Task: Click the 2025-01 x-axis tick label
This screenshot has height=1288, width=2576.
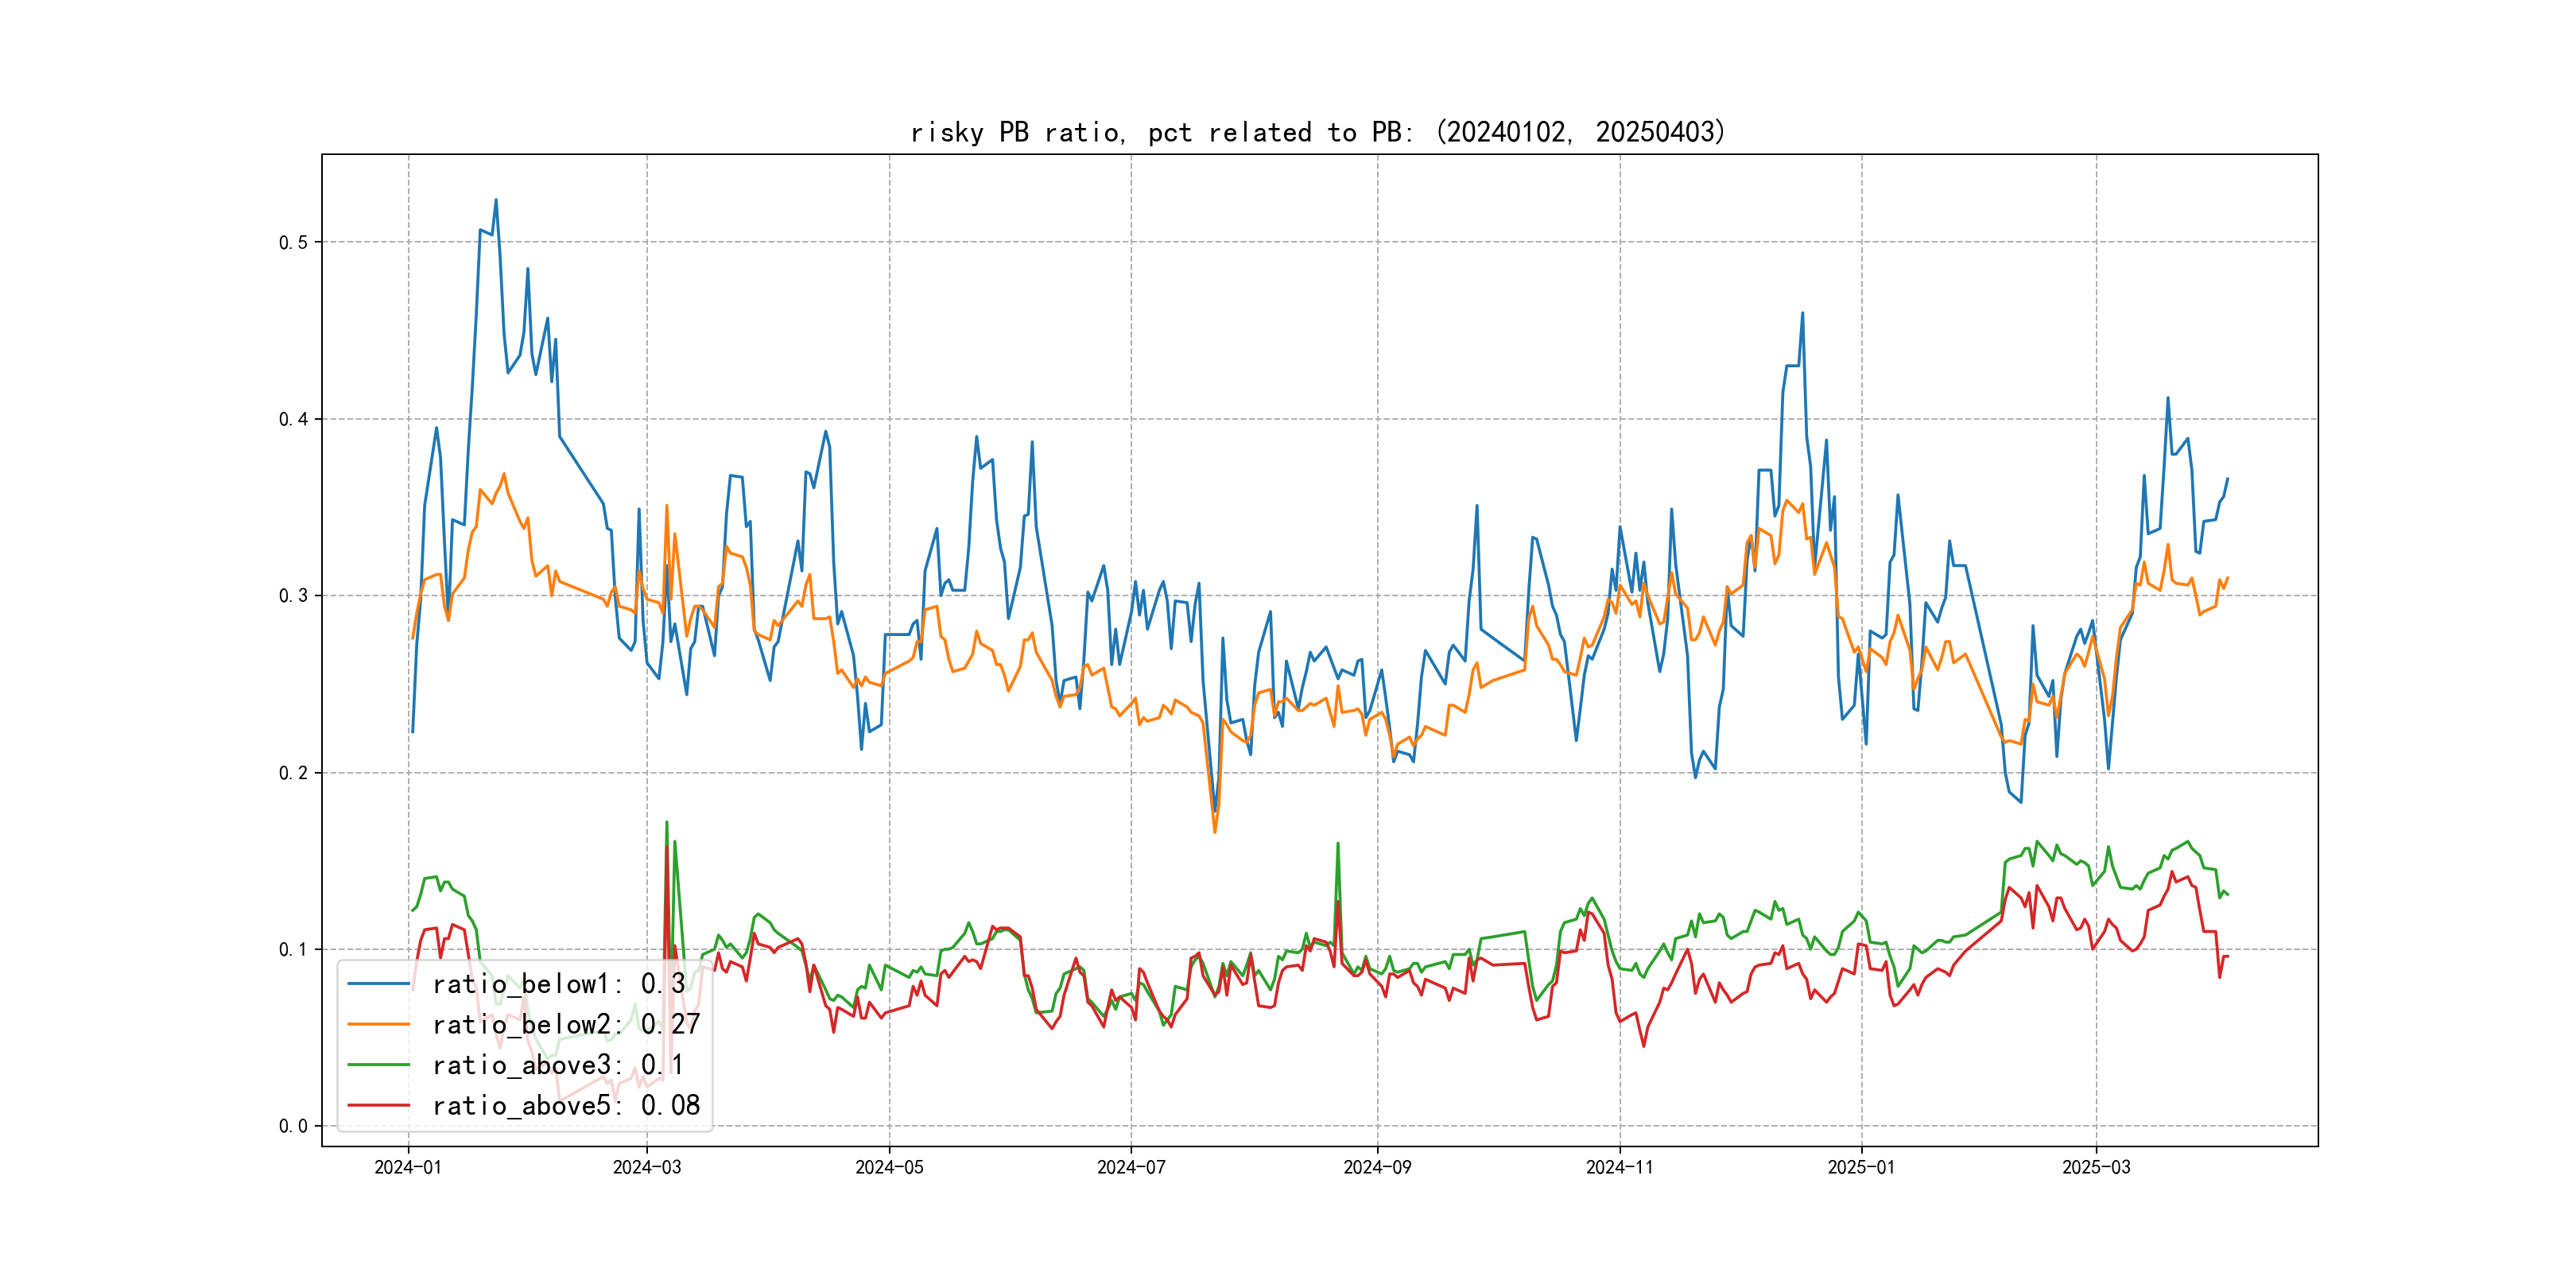Action: [1861, 1167]
